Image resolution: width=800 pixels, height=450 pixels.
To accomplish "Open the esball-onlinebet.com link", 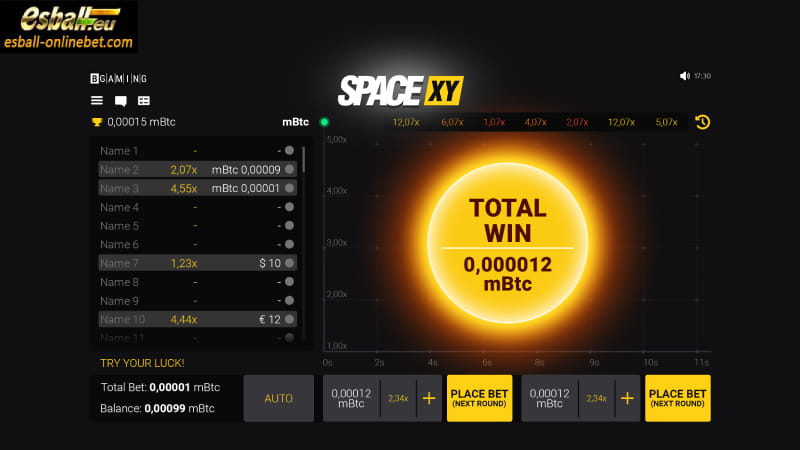I will 68,42.
